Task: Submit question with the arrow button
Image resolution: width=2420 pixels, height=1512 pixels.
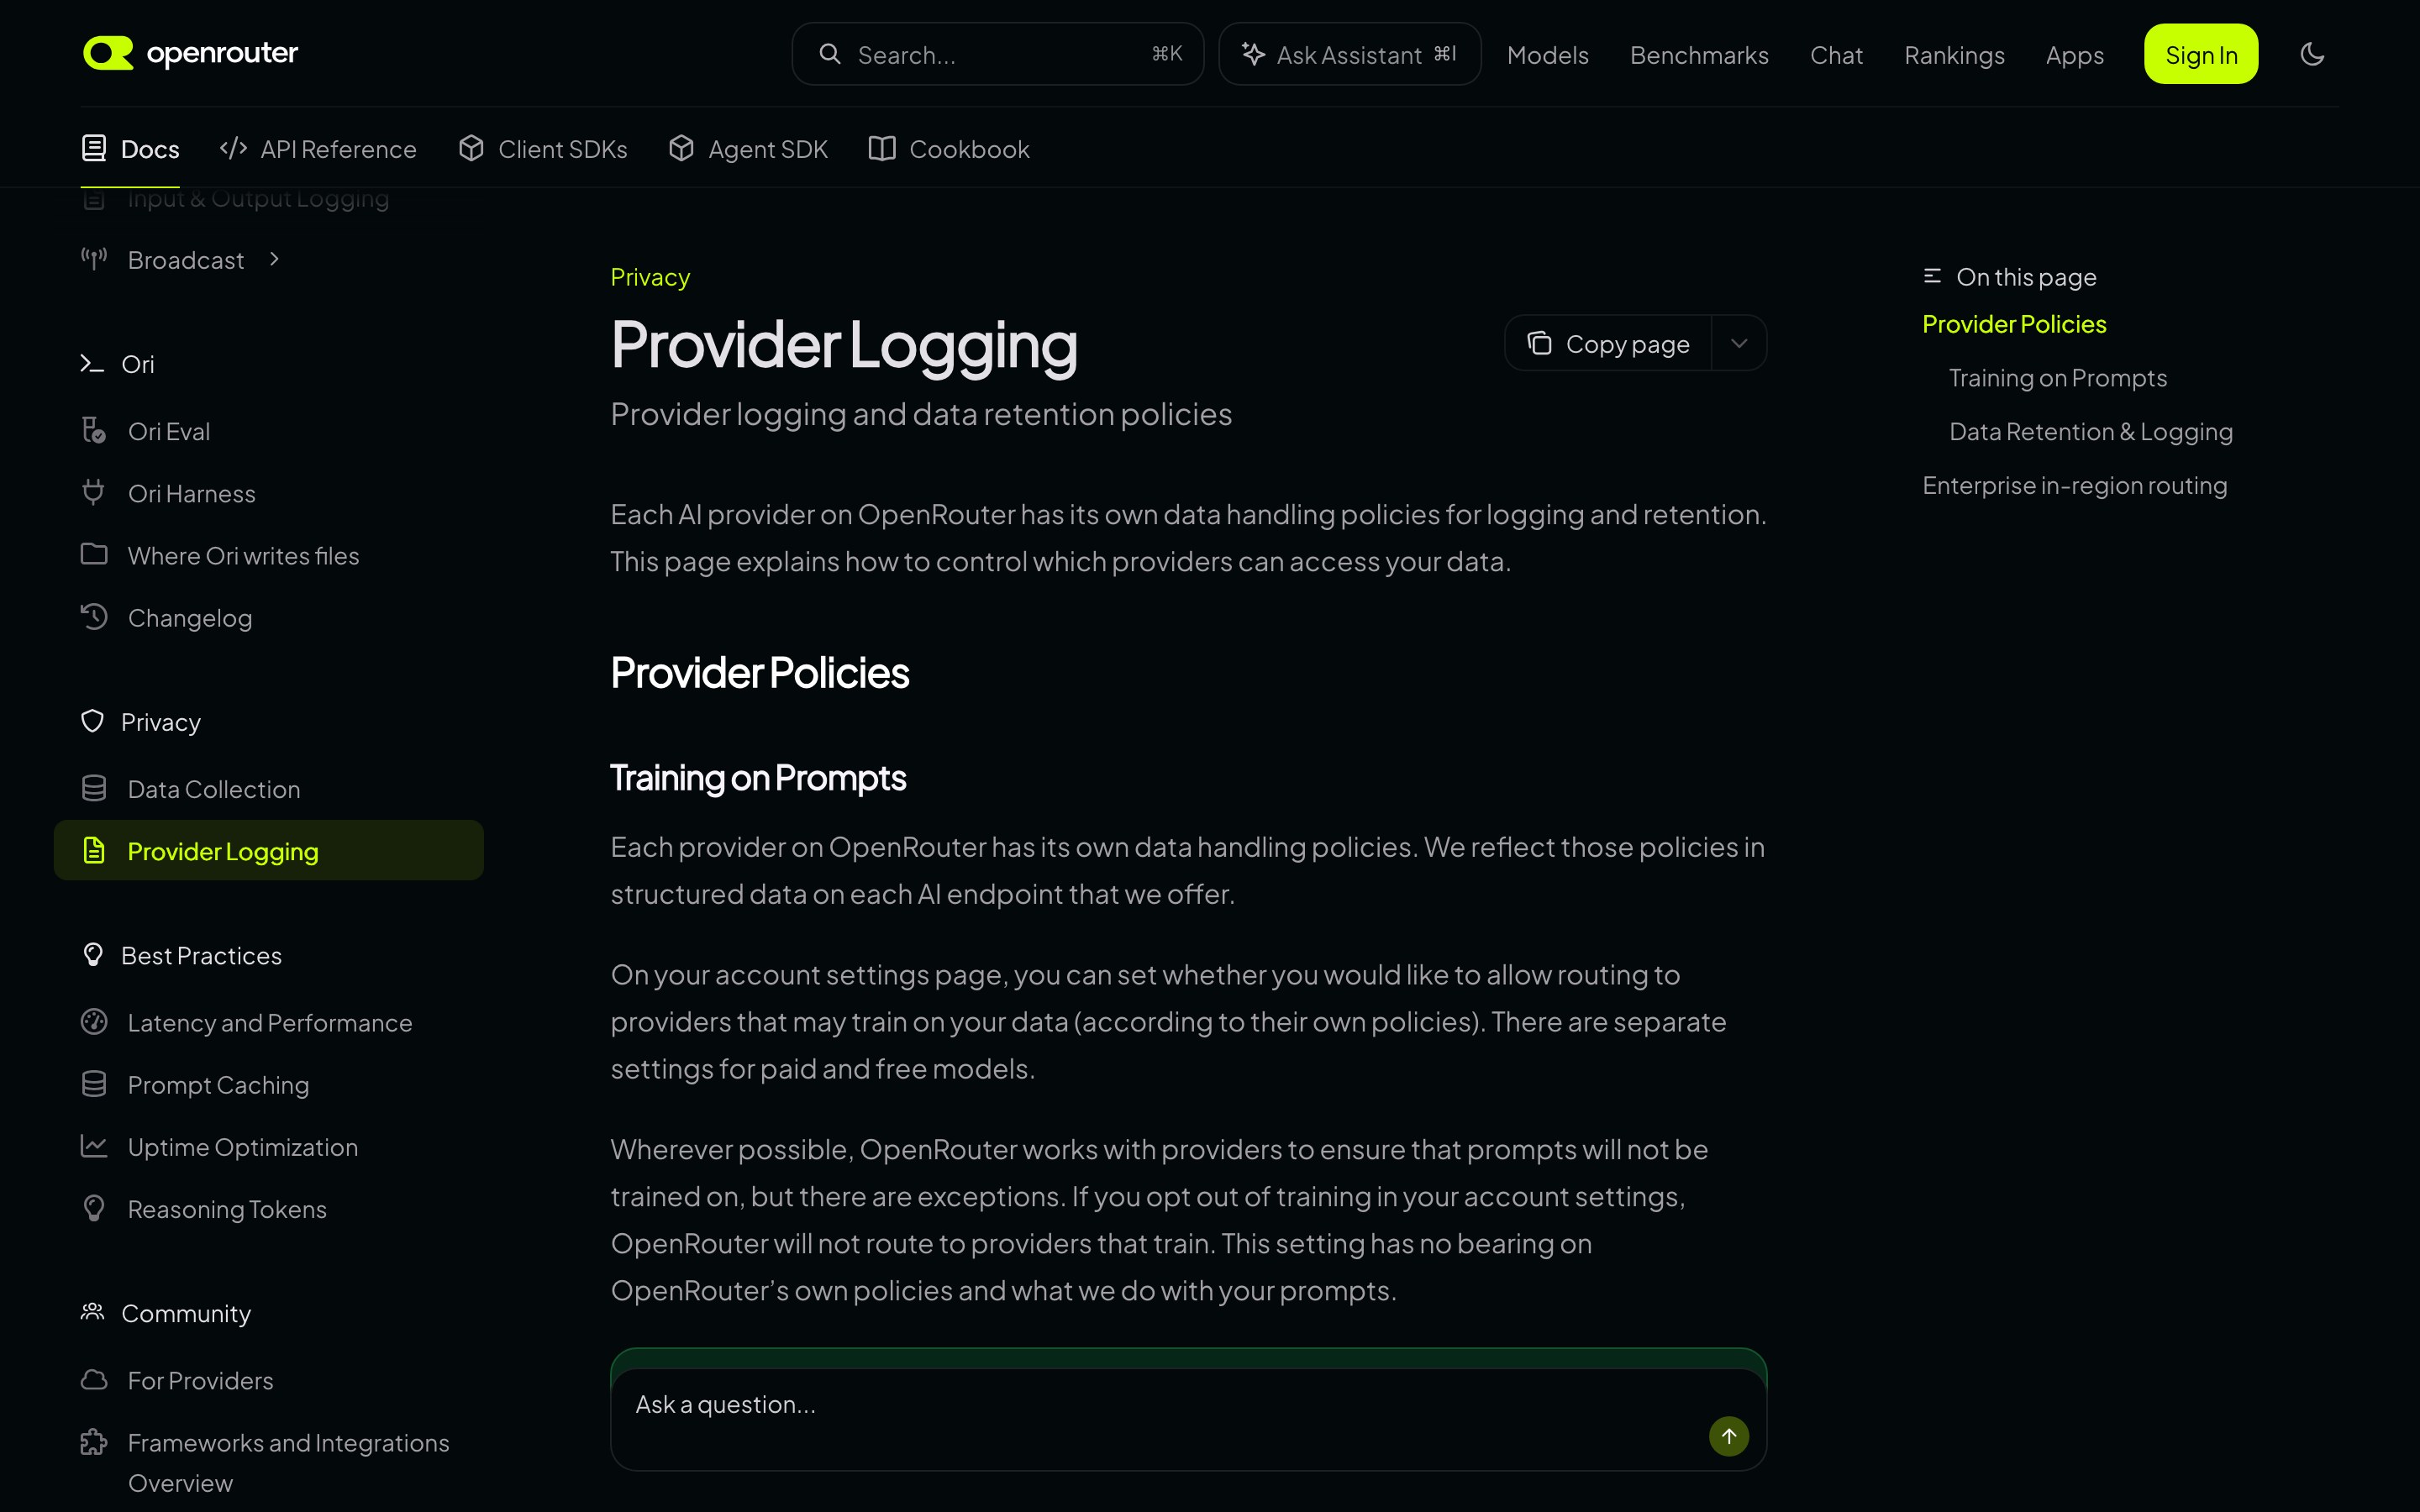Action: [1728, 1436]
